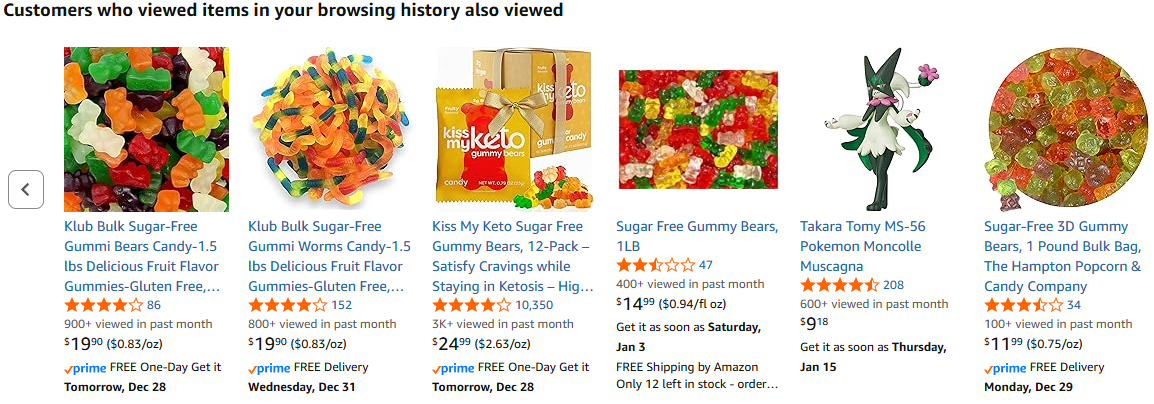Click star rating beside 47 reviews
The image size is (1154, 404).
click(655, 265)
